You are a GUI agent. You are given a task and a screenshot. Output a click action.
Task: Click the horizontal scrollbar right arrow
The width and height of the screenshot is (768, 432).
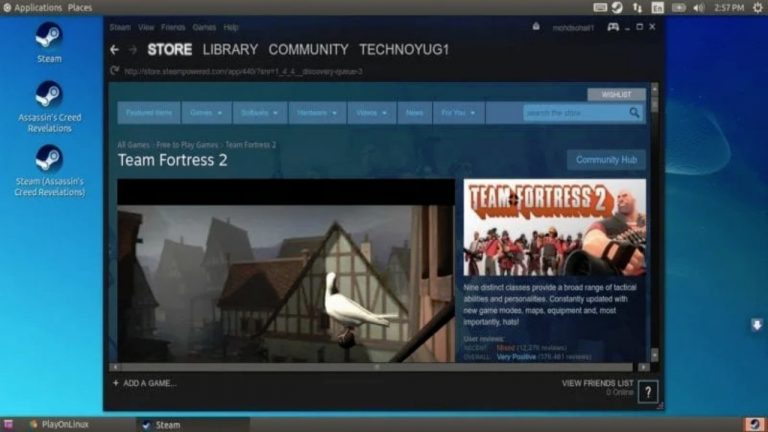click(x=643, y=367)
